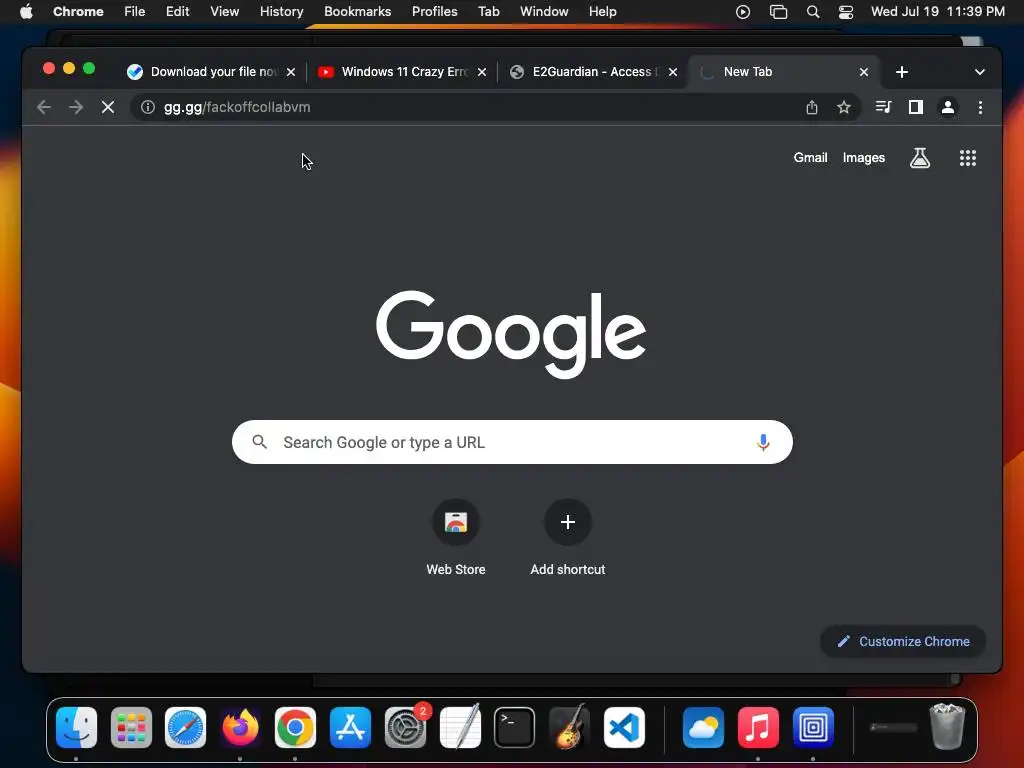The height and width of the screenshot is (768, 1024).
Task: Open the View menu
Action: point(224,12)
